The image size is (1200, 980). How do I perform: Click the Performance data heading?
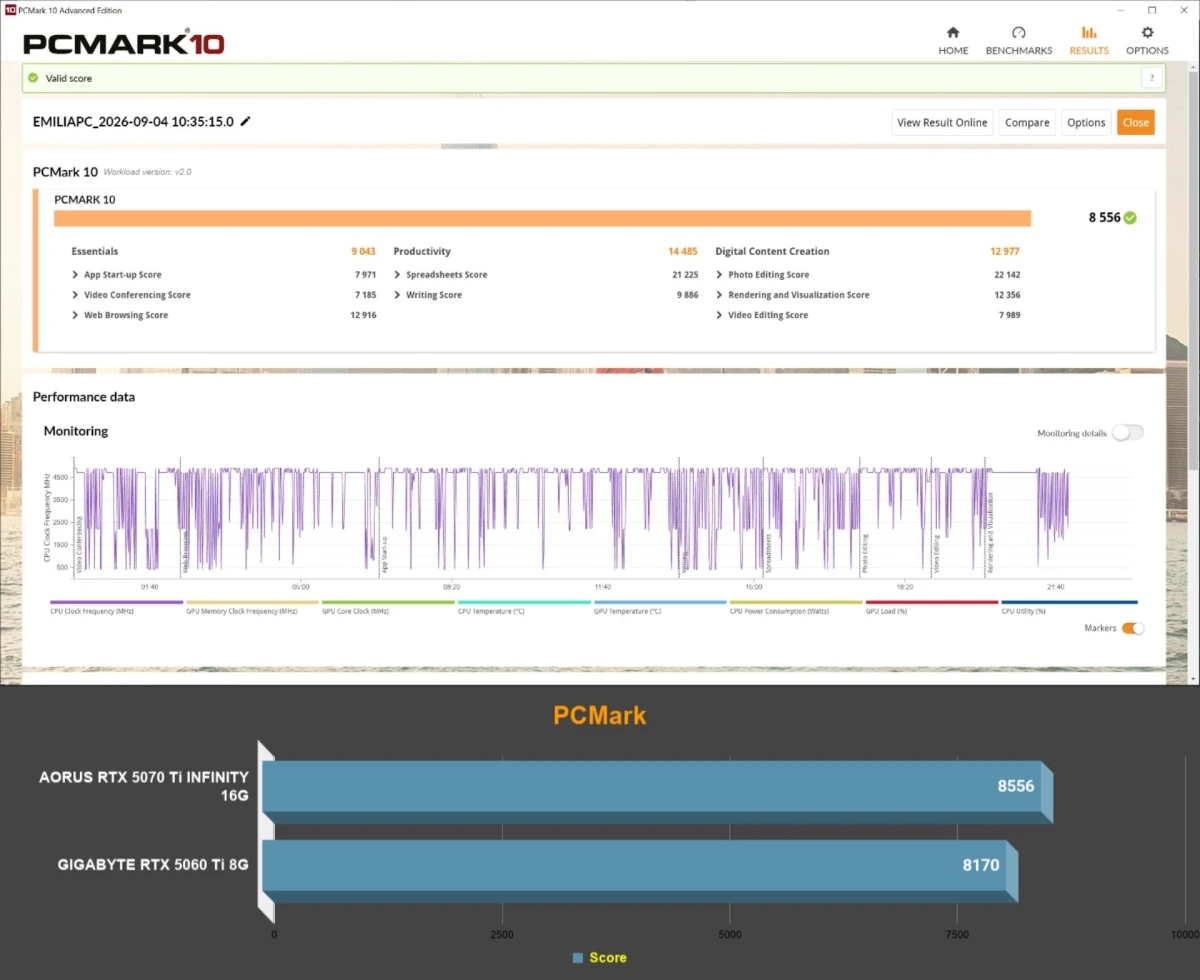pos(84,397)
